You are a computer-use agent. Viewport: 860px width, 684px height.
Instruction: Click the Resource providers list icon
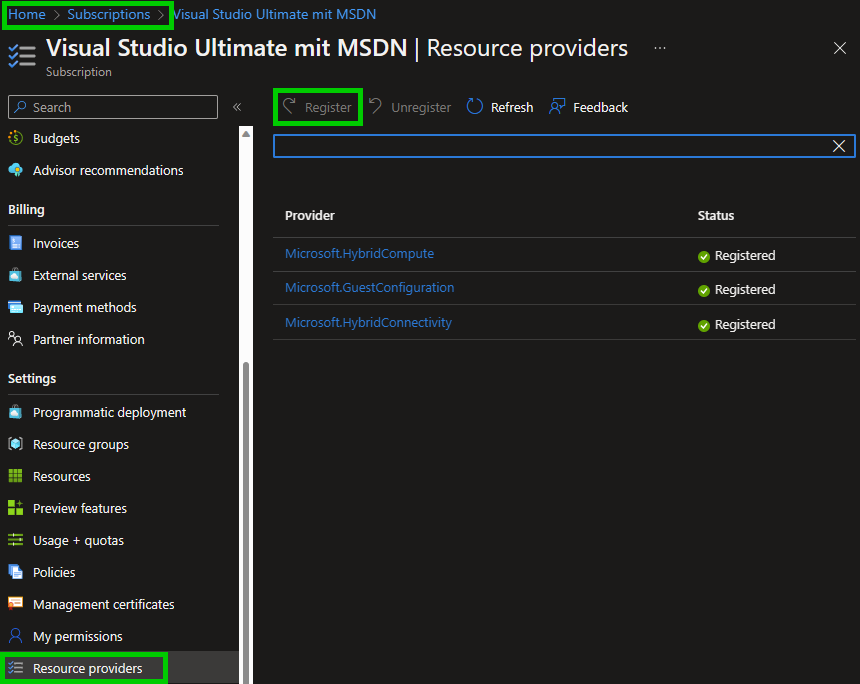click(x=15, y=668)
